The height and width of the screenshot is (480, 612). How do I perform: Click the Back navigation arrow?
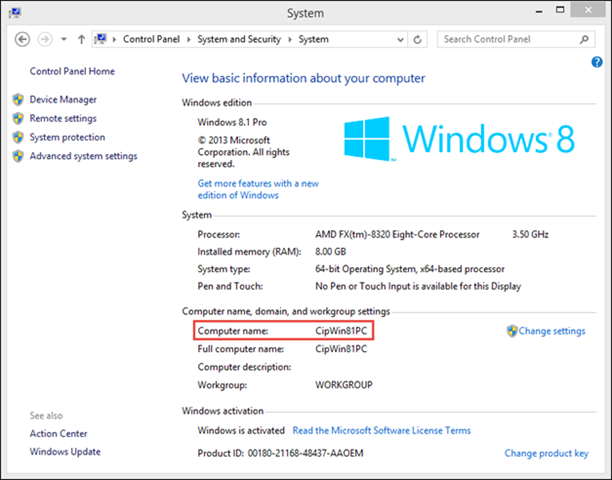pos(22,39)
